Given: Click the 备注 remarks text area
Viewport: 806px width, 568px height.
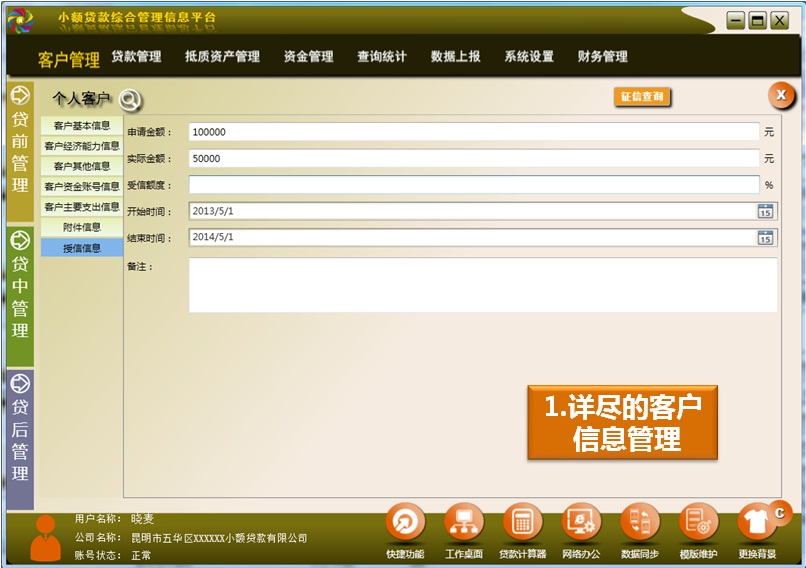Looking at the screenshot, I should coord(482,285).
